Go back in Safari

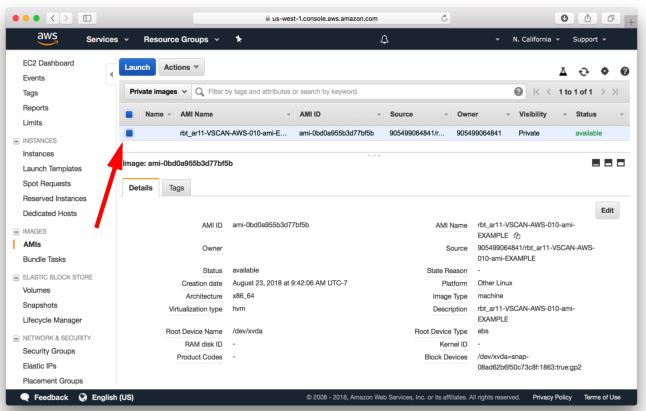pos(53,18)
